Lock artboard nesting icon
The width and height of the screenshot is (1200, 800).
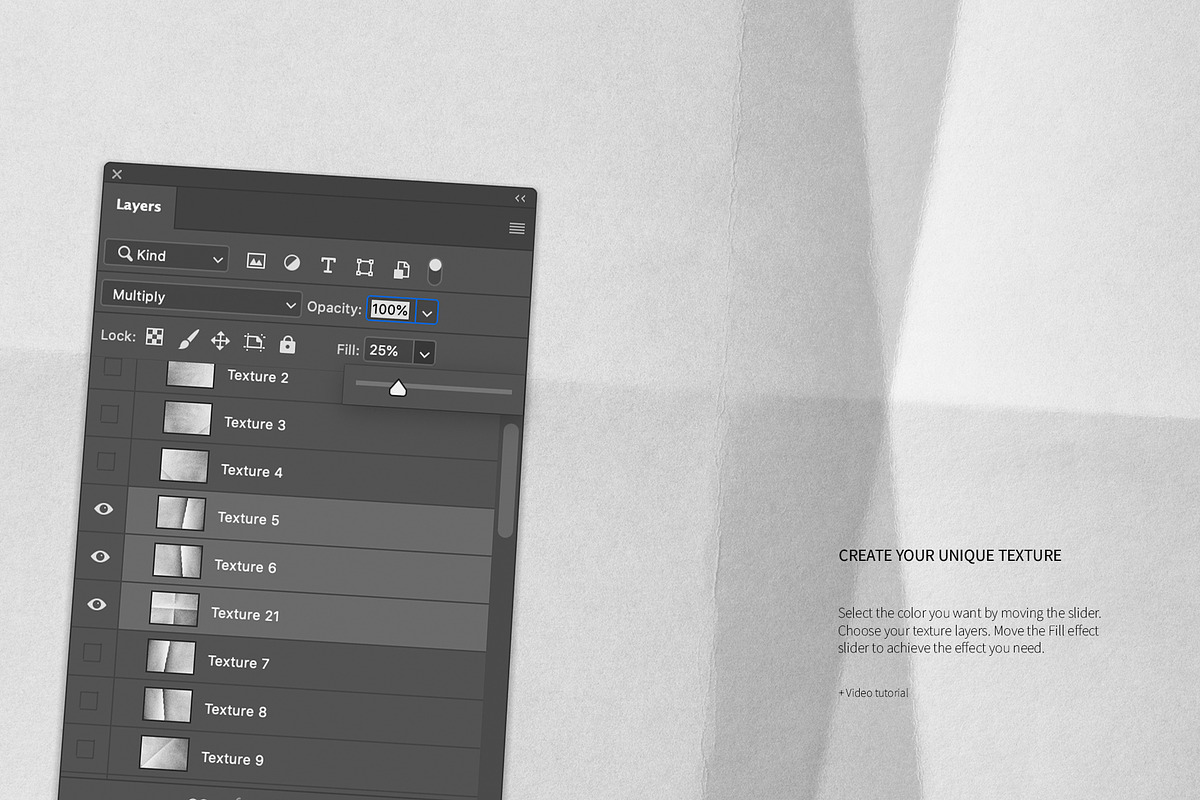pyautogui.click(x=254, y=342)
